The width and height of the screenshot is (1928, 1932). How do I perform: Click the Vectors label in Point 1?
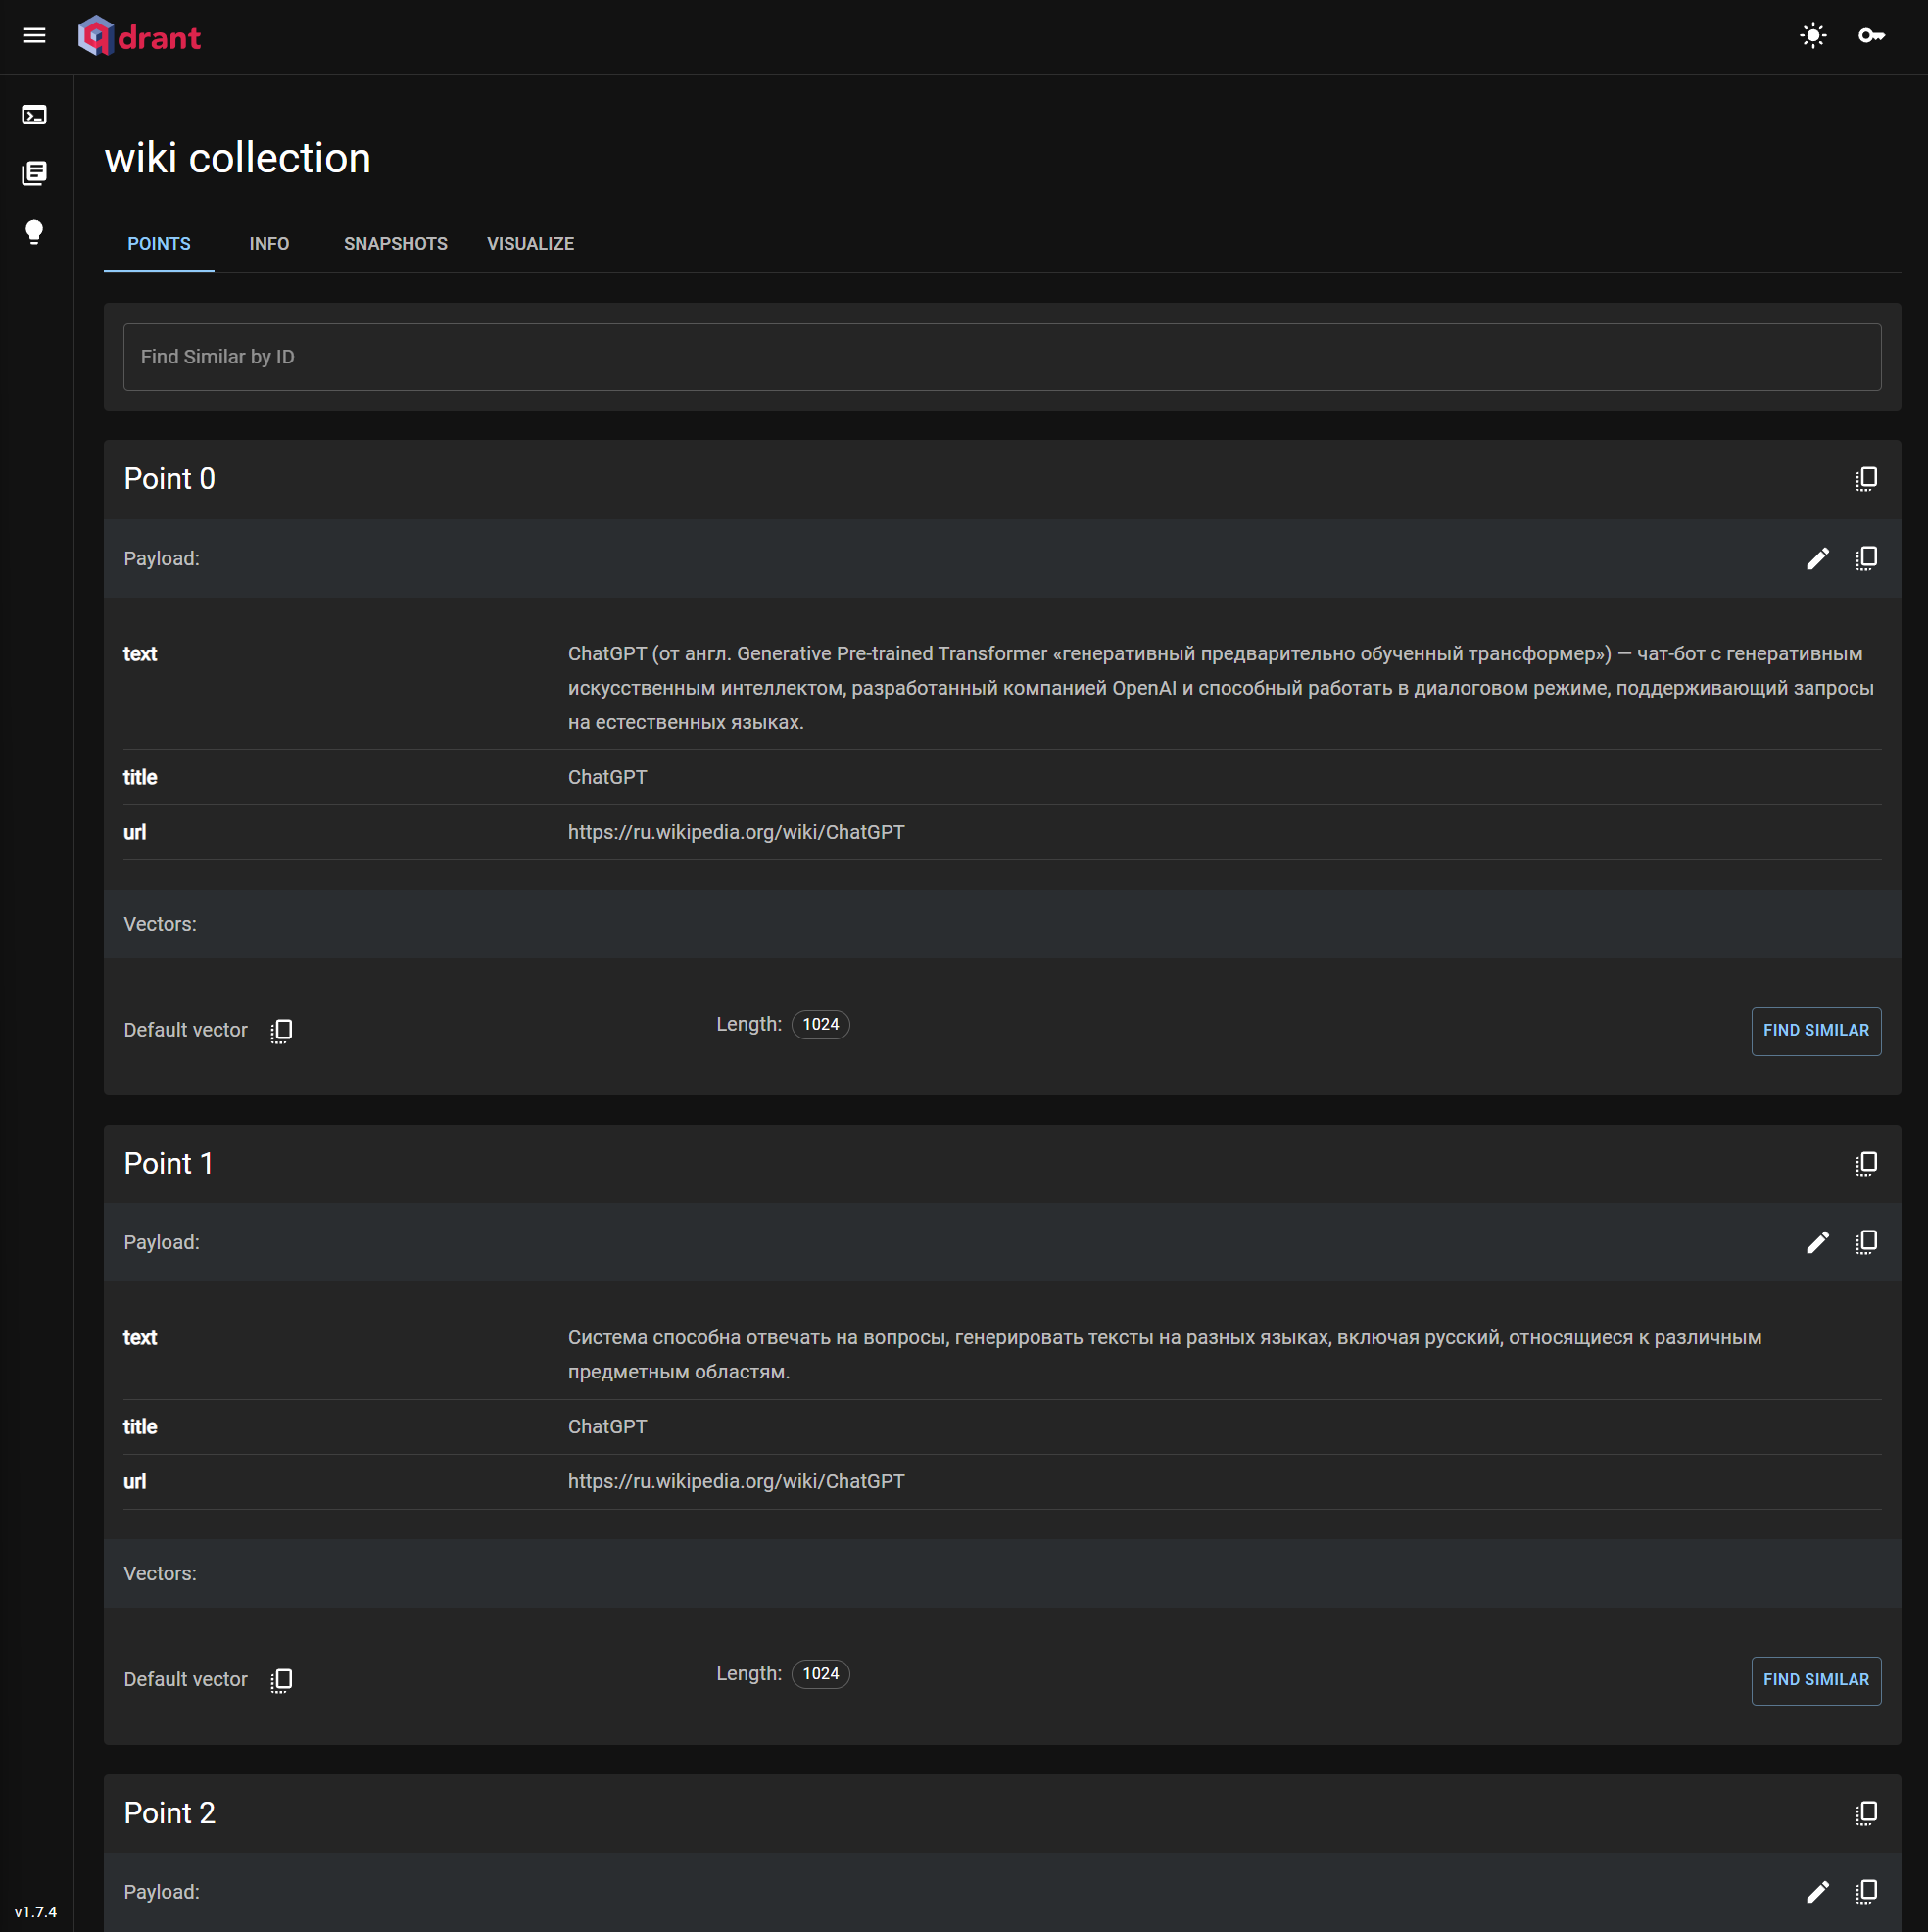pyautogui.click(x=160, y=1573)
